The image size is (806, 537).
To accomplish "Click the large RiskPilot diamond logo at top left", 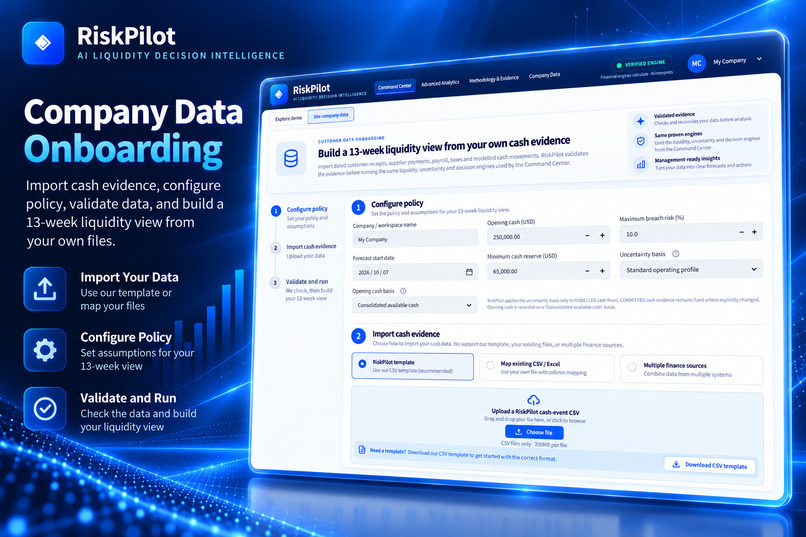I will click(43, 43).
